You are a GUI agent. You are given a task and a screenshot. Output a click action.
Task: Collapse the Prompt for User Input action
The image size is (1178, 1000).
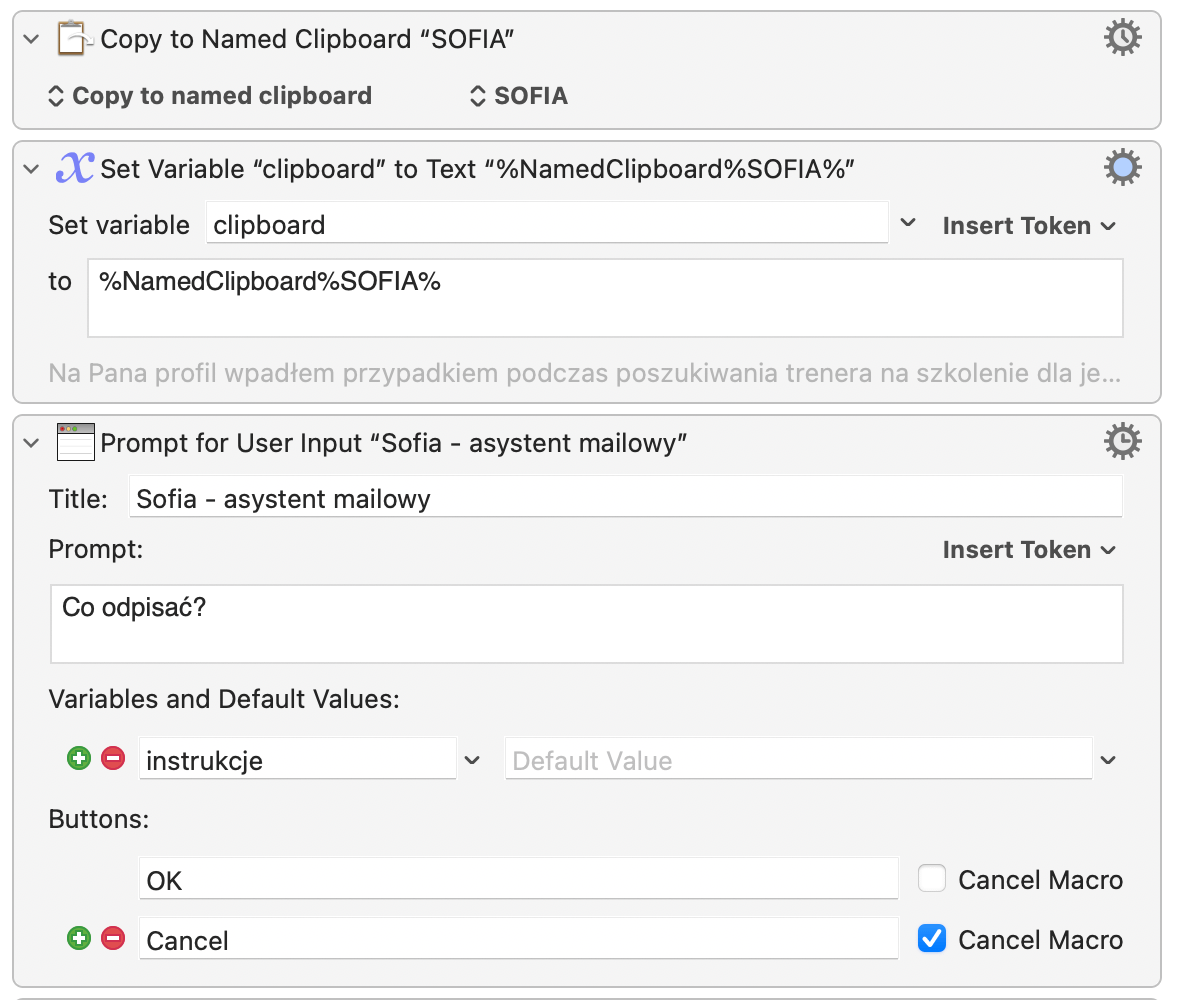(x=32, y=442)
